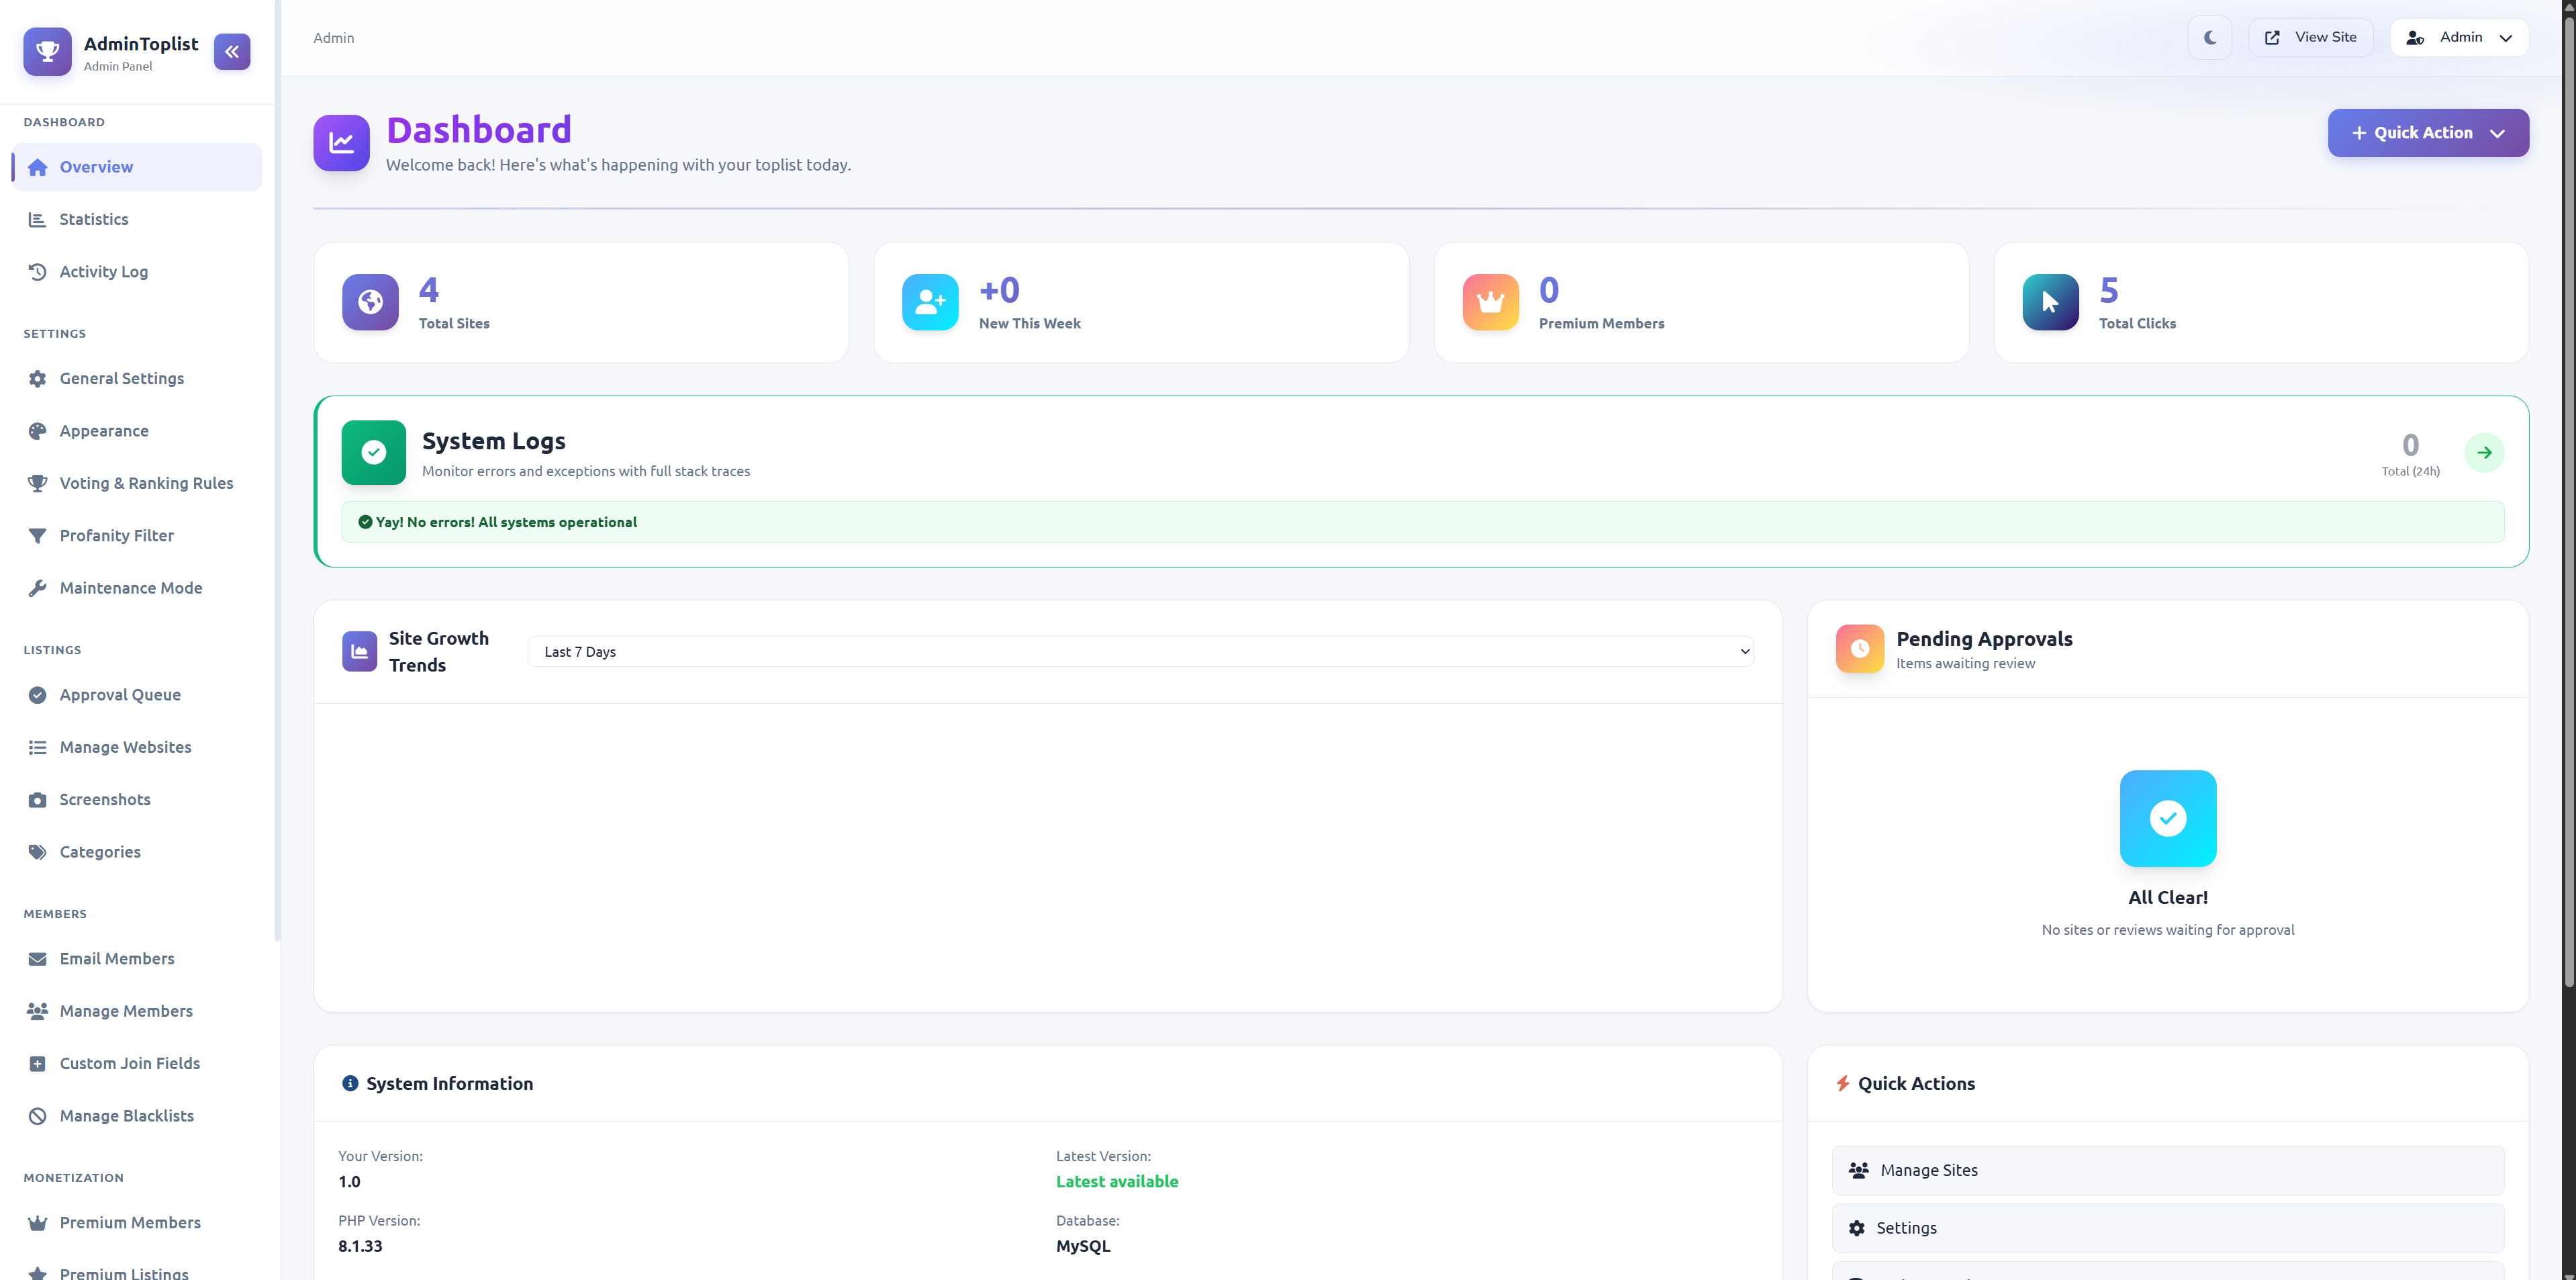Viewport: 2576px width, 1280px height.
Task: Click the AdminToplist trophy logo
Action: click(x=47, y=52)
